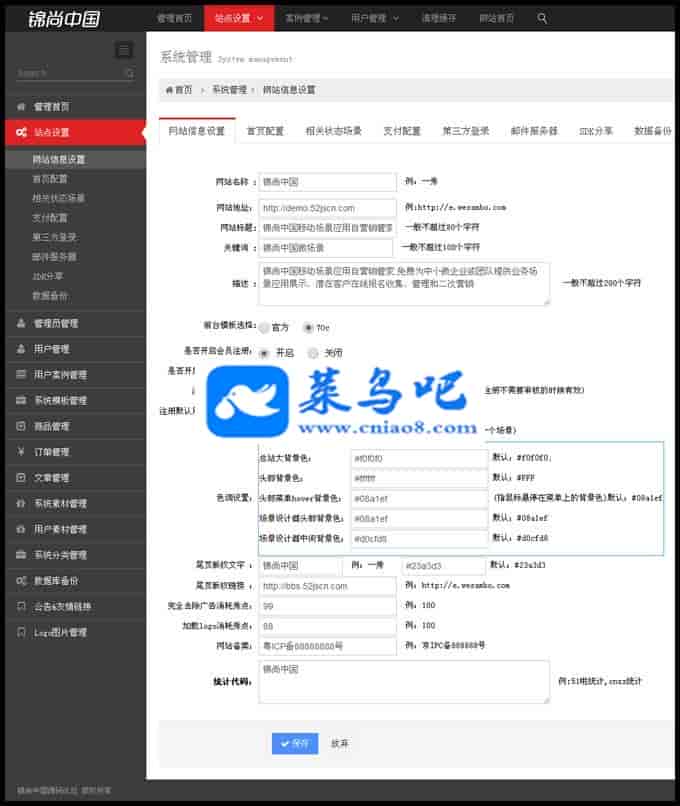Click the 订单管理 yen icon

(21, 452)
